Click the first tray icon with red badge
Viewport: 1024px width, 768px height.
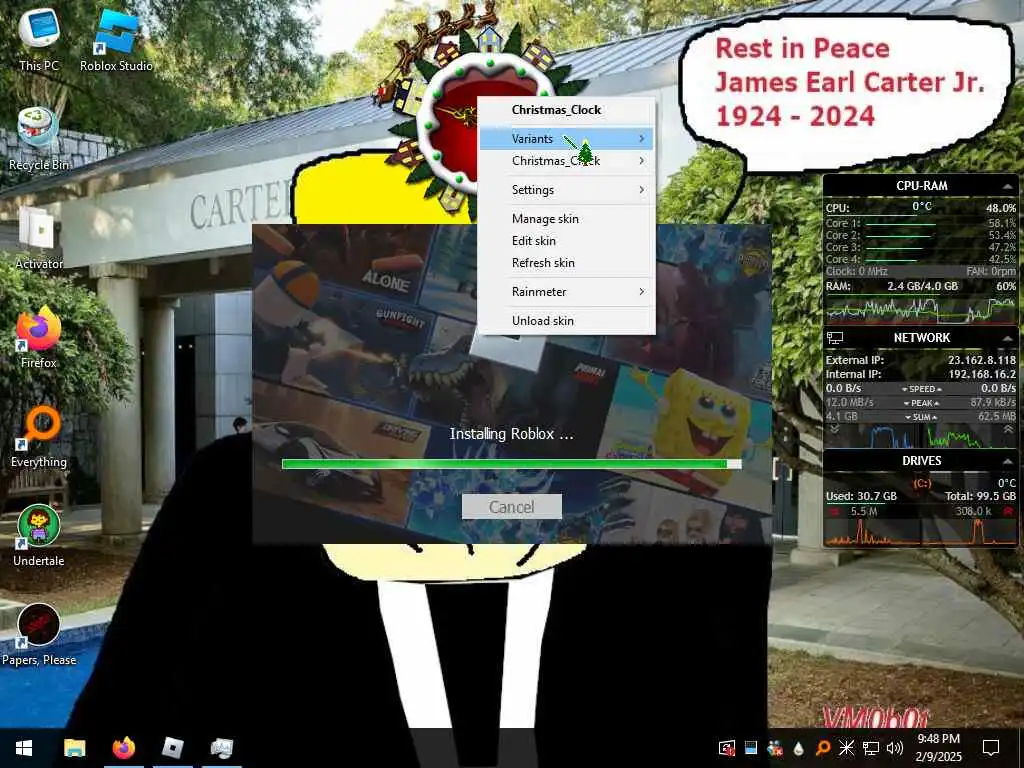point(726,748)
